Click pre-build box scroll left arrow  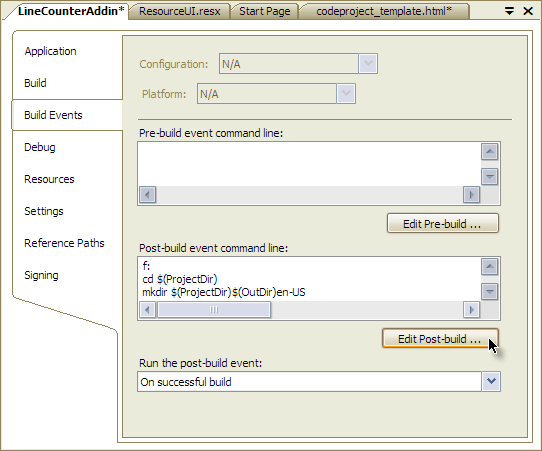148,195
